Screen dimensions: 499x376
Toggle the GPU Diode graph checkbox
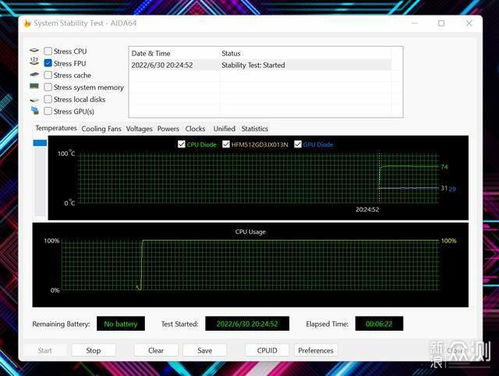[x=298, y=144]
